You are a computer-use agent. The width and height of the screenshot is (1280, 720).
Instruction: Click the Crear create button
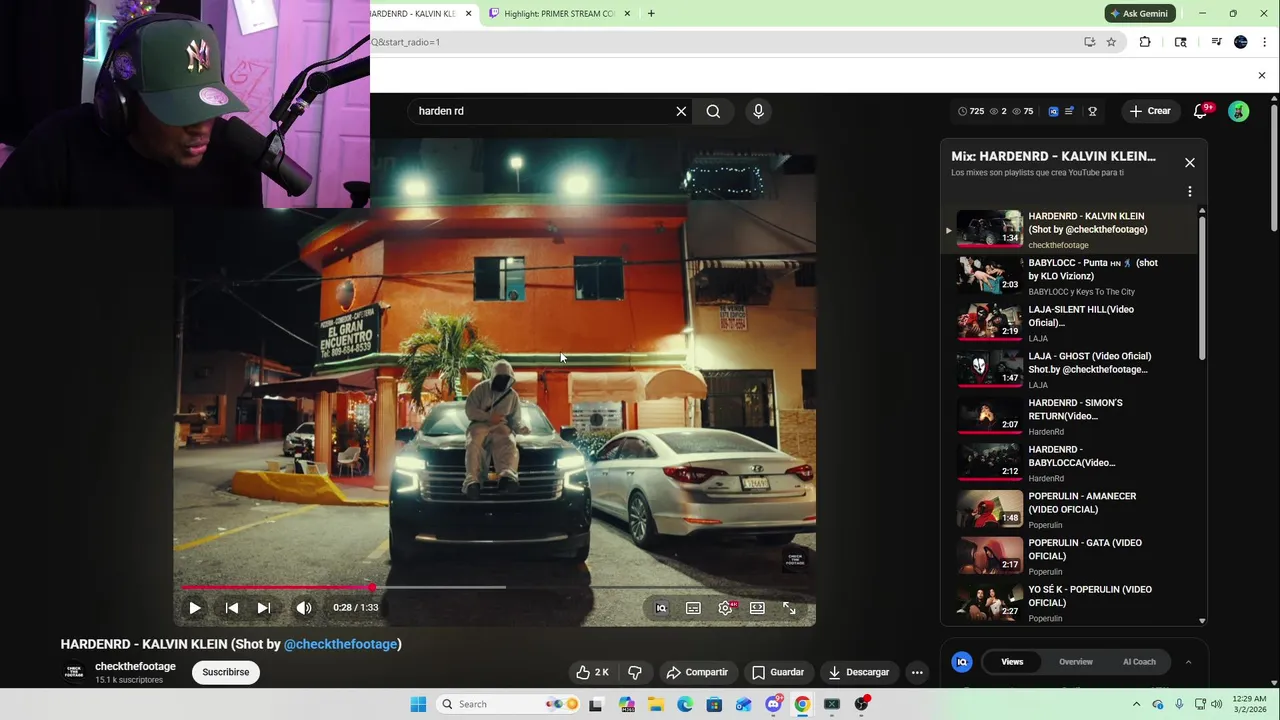pyautogui.click(x=1150, y=111)
